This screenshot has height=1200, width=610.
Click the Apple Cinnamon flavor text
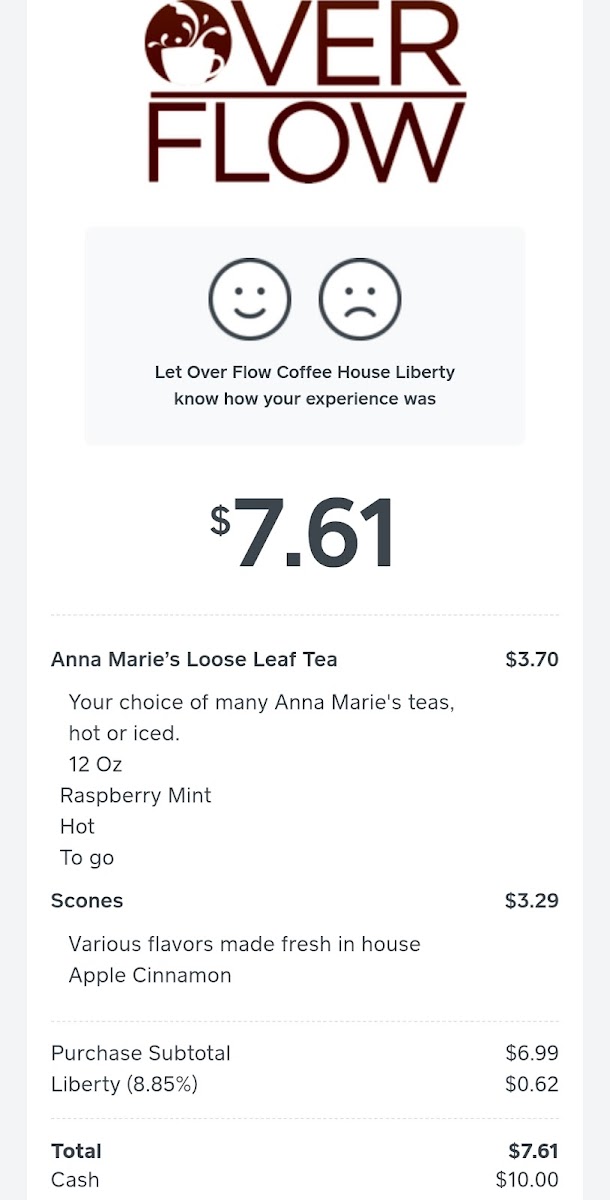150,975
